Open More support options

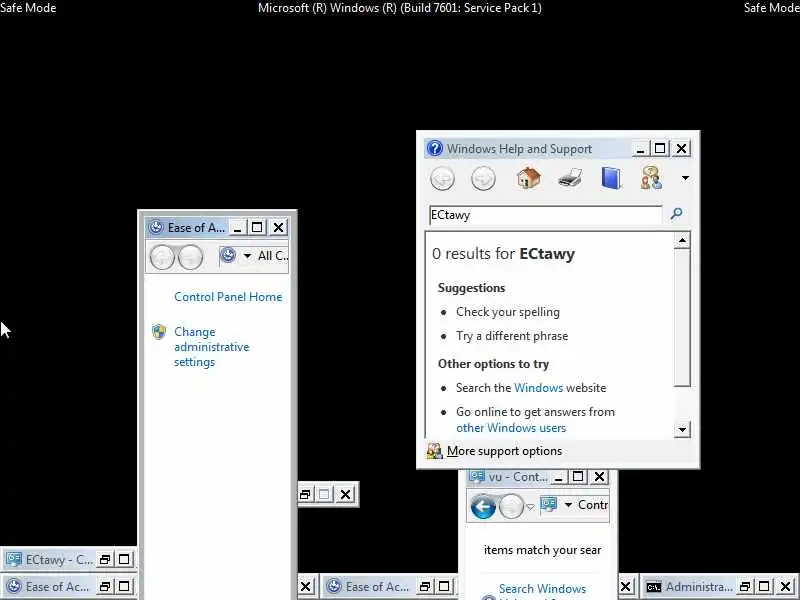tap(504, 451)
